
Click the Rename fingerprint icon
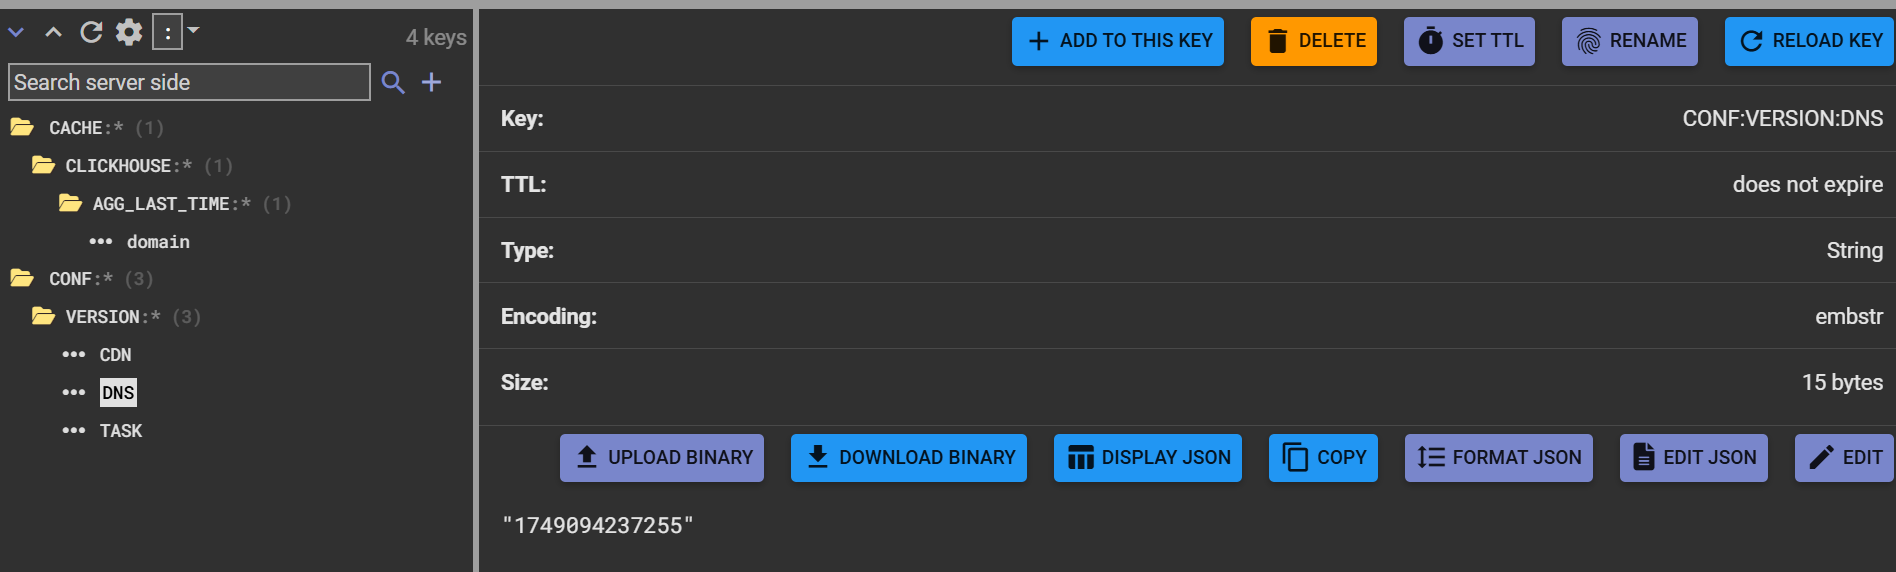point(1588,41)
